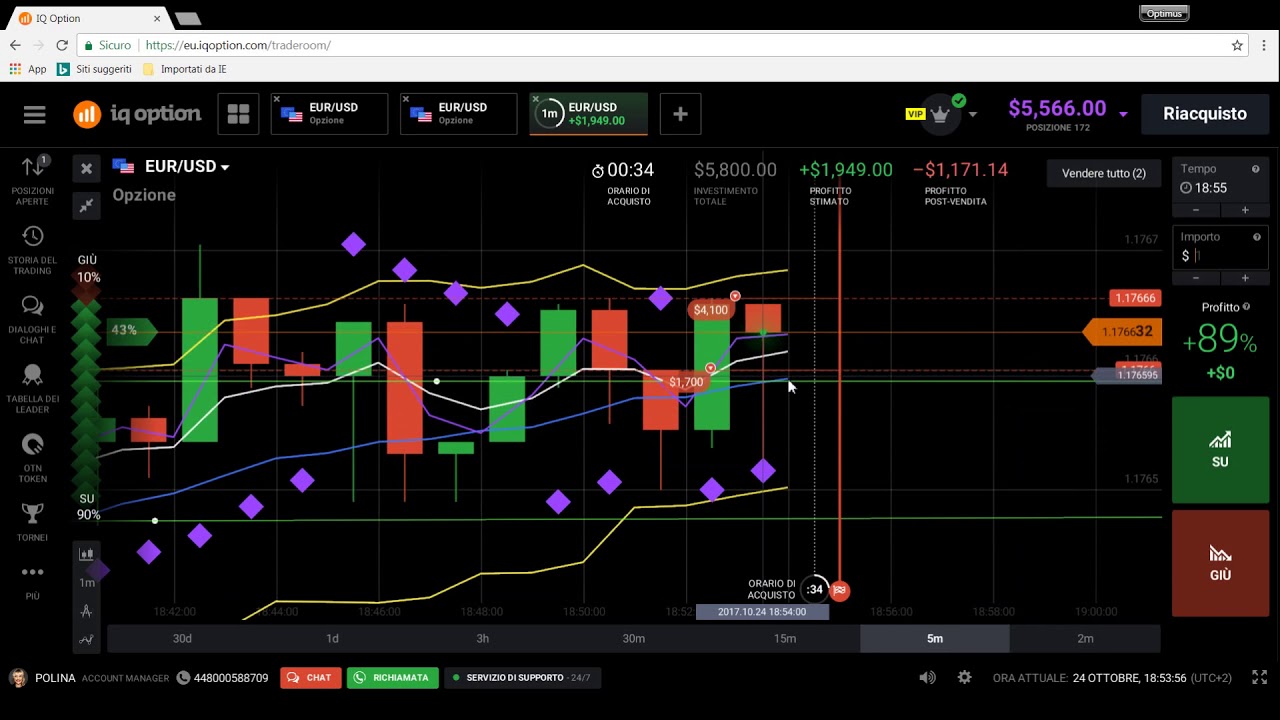Select the 2m time range

(x=1085, y=638)
